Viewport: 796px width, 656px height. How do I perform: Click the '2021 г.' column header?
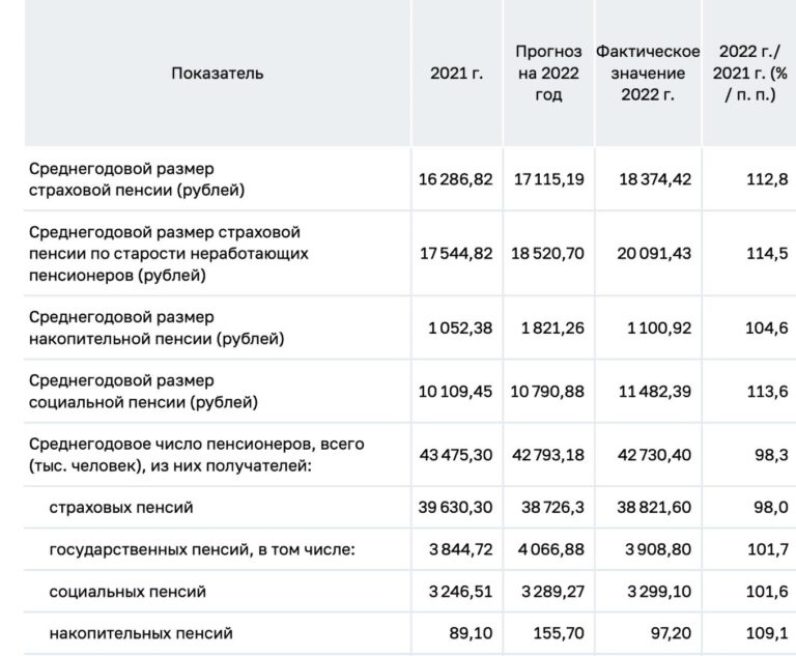click(456, 73)
